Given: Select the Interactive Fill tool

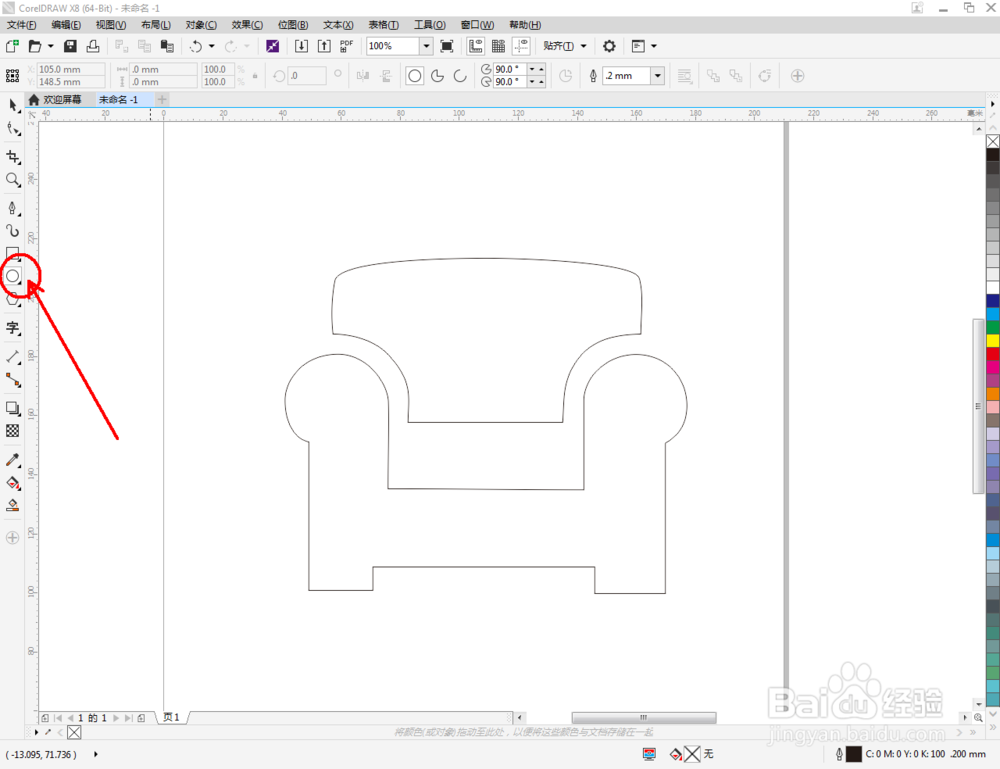Looking at the screenshot, I should coord(13,483).
